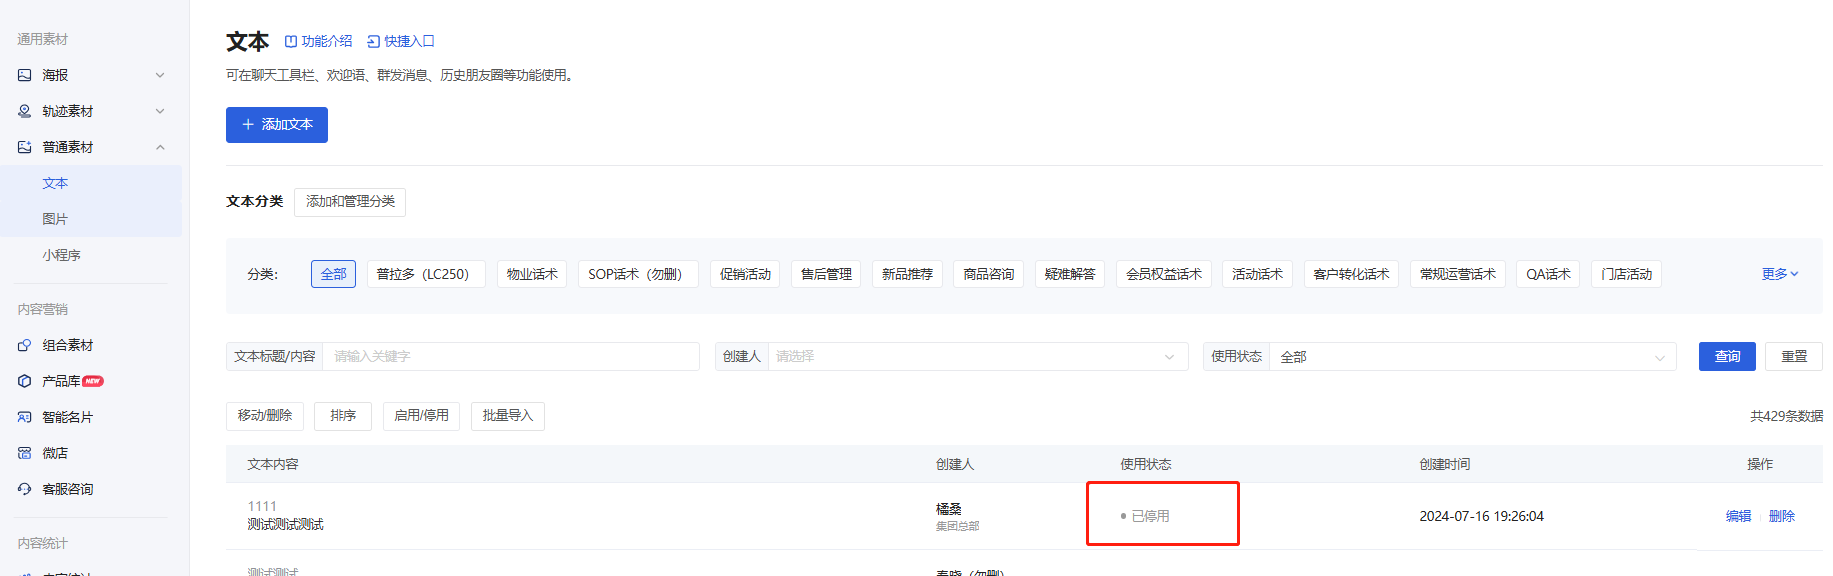Select the 门店活动 category

coord(1626,274)
